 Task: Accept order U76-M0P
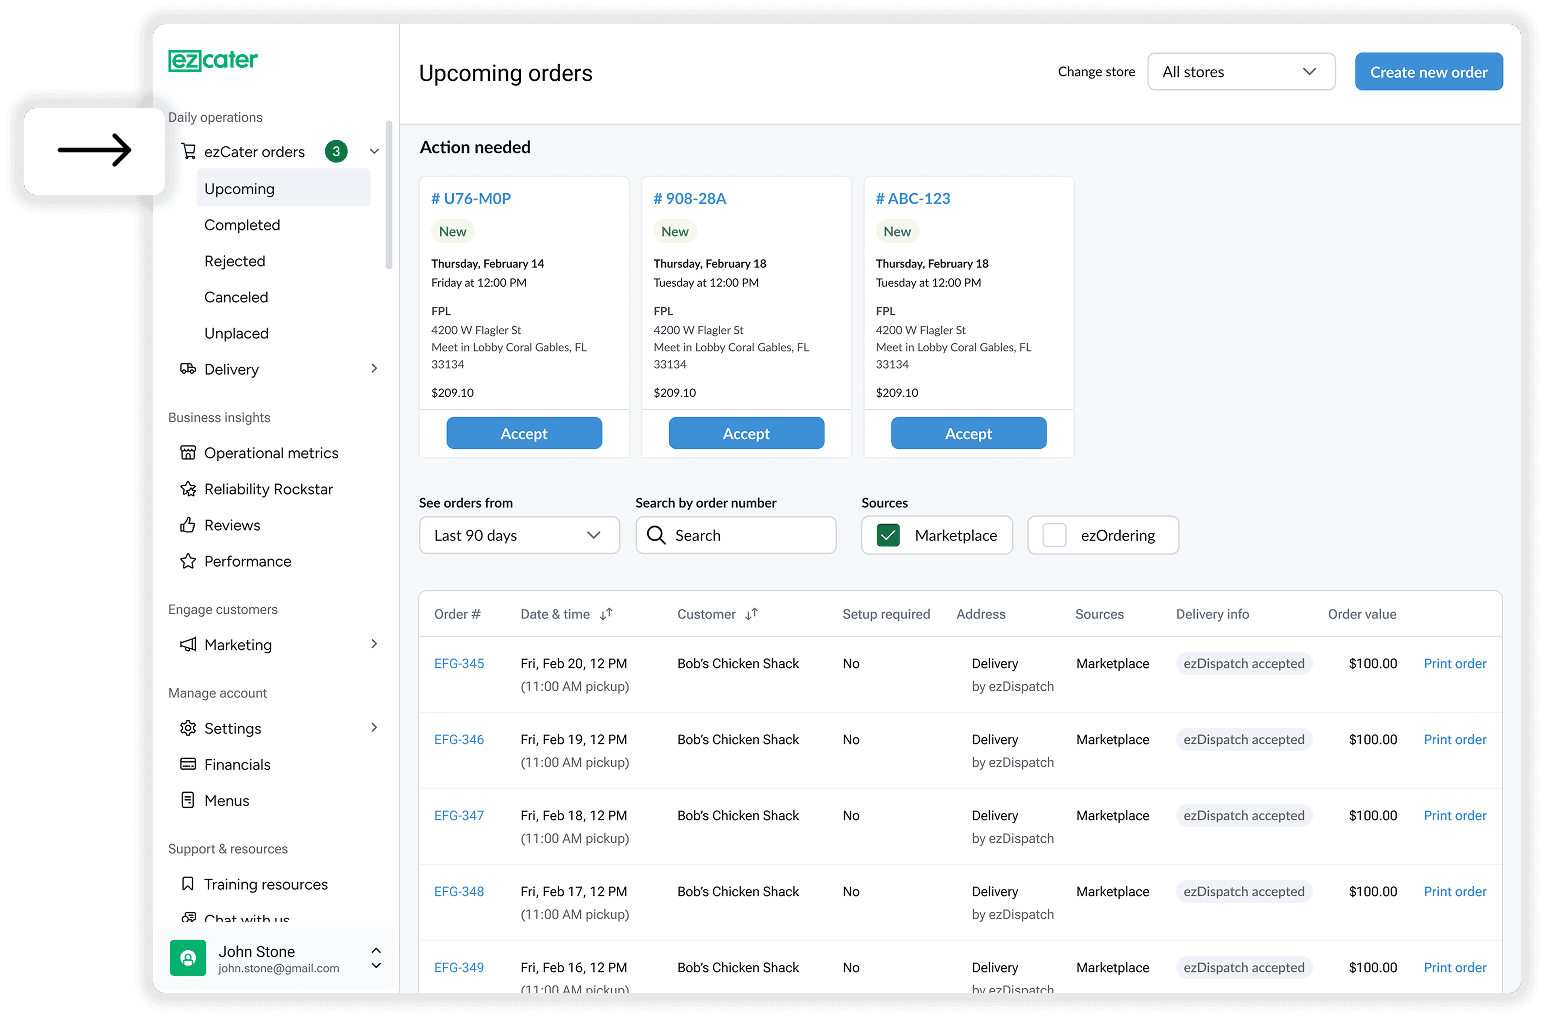point(524,433)
